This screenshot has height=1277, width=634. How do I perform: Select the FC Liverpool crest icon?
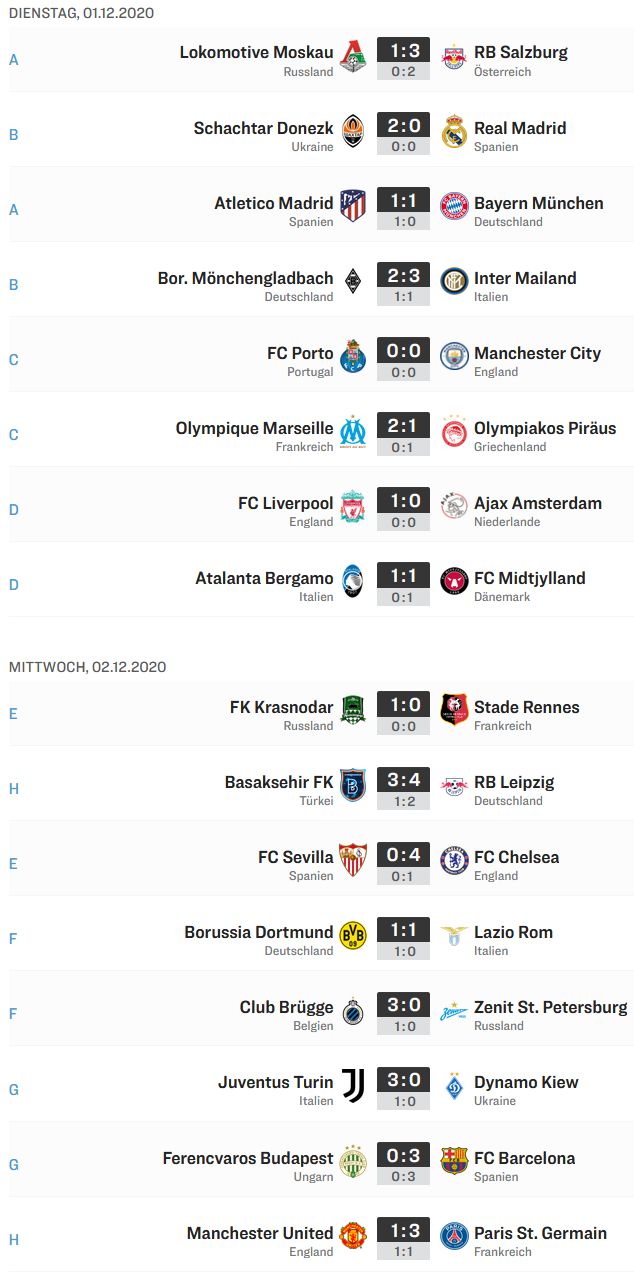(353, 506)
